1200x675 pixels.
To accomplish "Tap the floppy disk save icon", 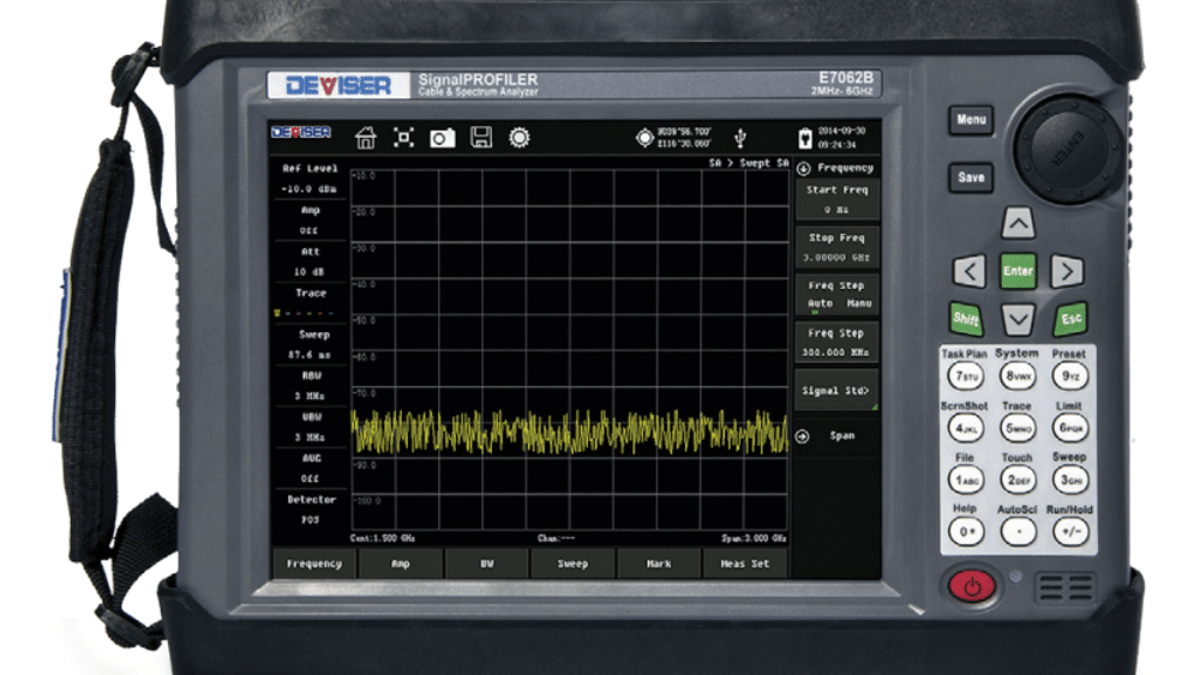I will click(x=481, y=138).
